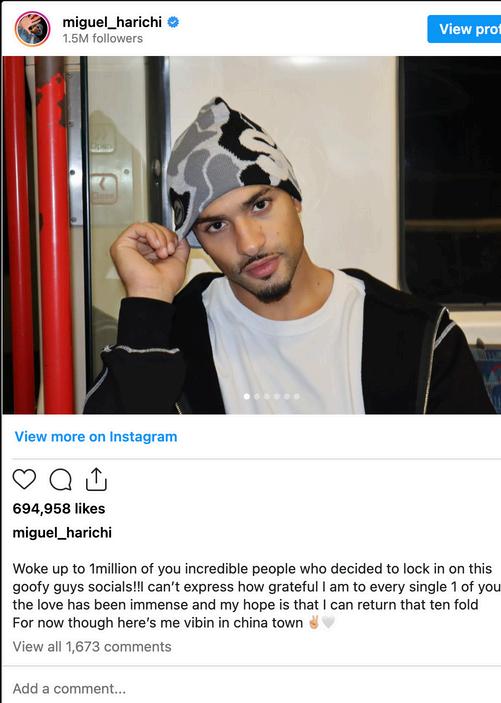Open the miguel_harichi header username
The image size is (501, 703).
click(112, 22)
